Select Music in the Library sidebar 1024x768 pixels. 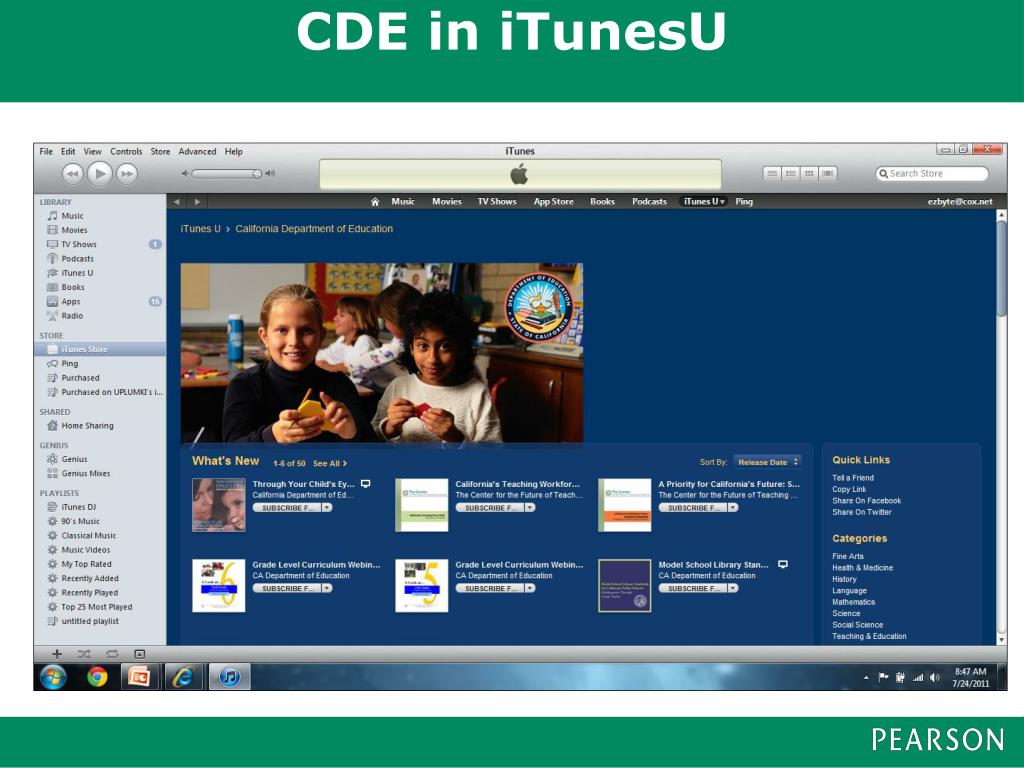point(72,216)
